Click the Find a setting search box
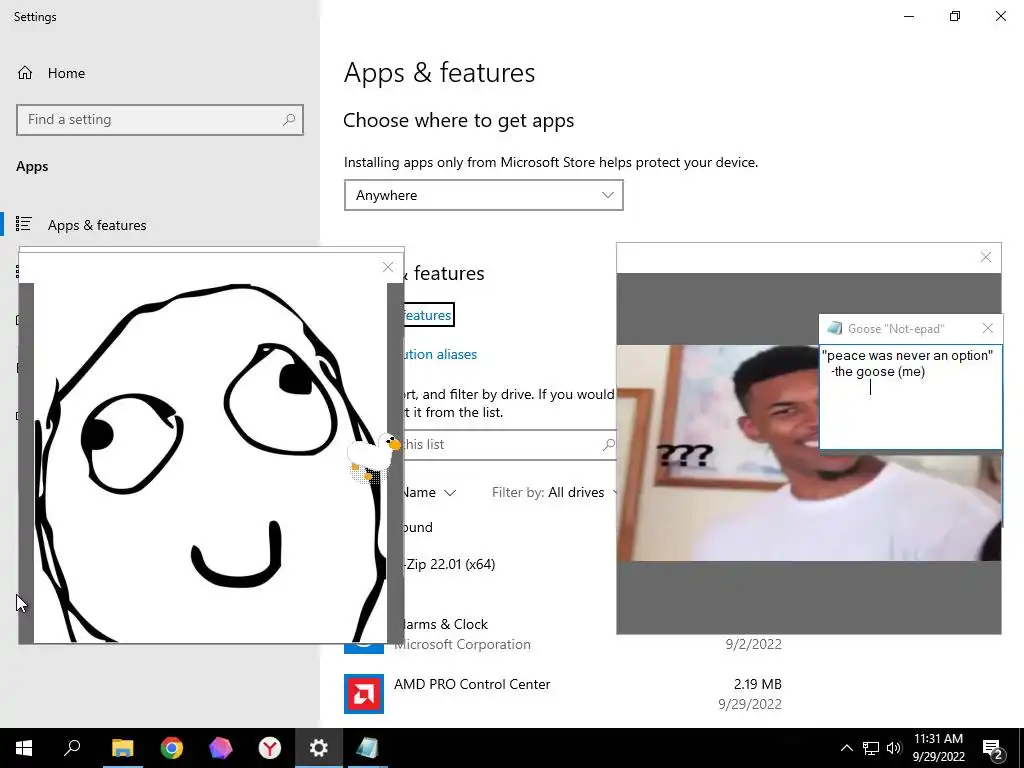The width and height of the screenshot is (1024, 768). [160, 120]
